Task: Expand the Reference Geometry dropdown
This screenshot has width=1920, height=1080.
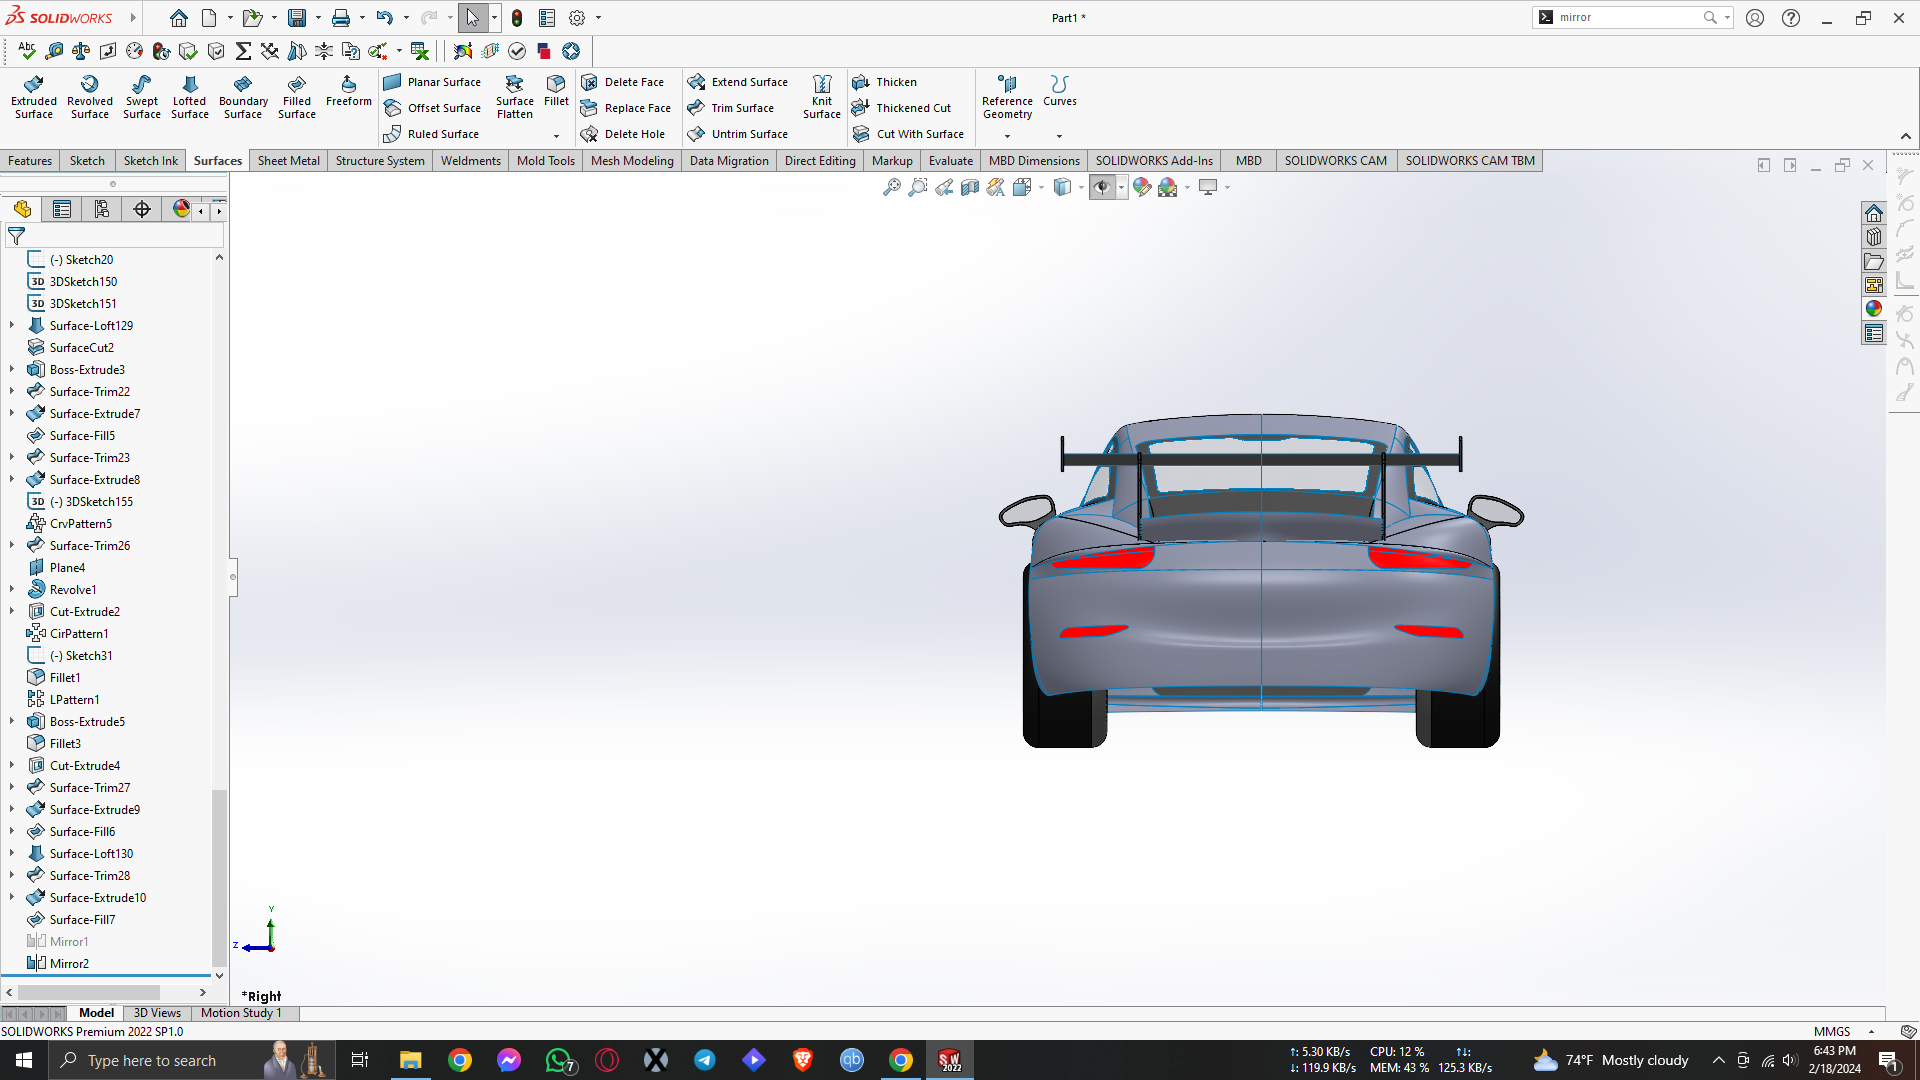Action: click(1007, 136)
